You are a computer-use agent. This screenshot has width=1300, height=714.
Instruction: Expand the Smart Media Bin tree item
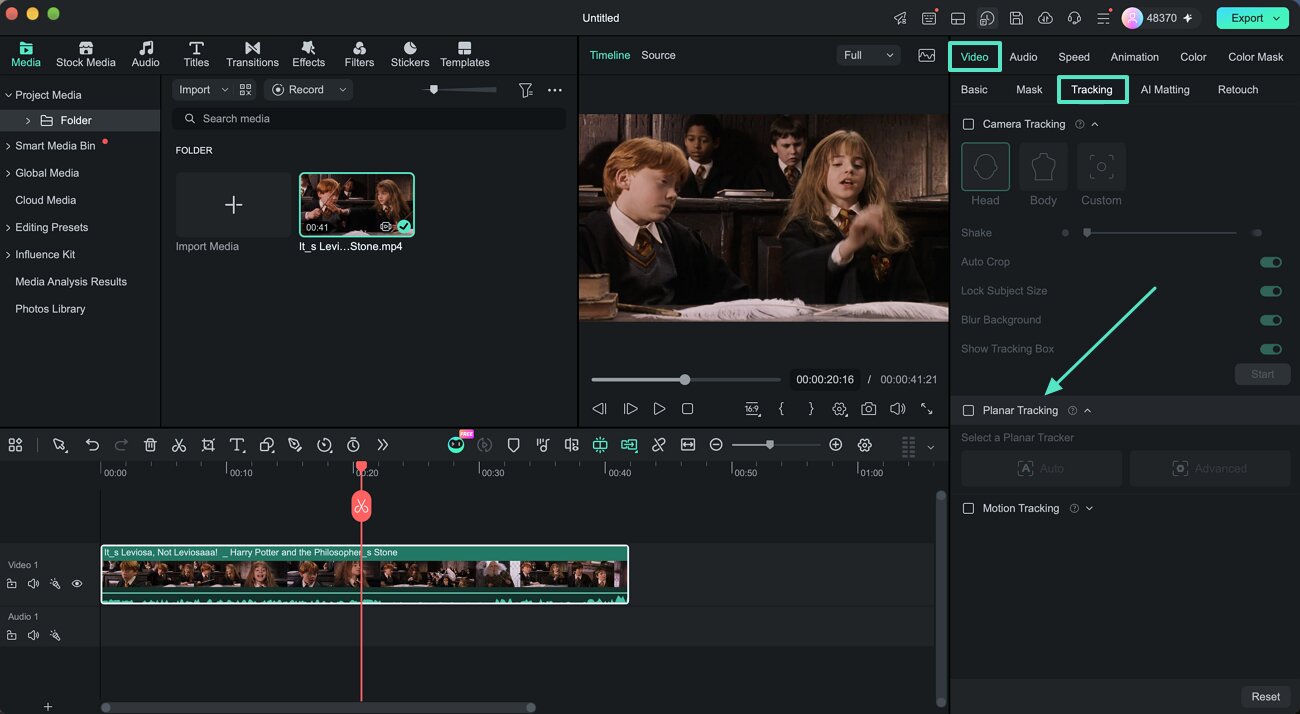(8, 146)
